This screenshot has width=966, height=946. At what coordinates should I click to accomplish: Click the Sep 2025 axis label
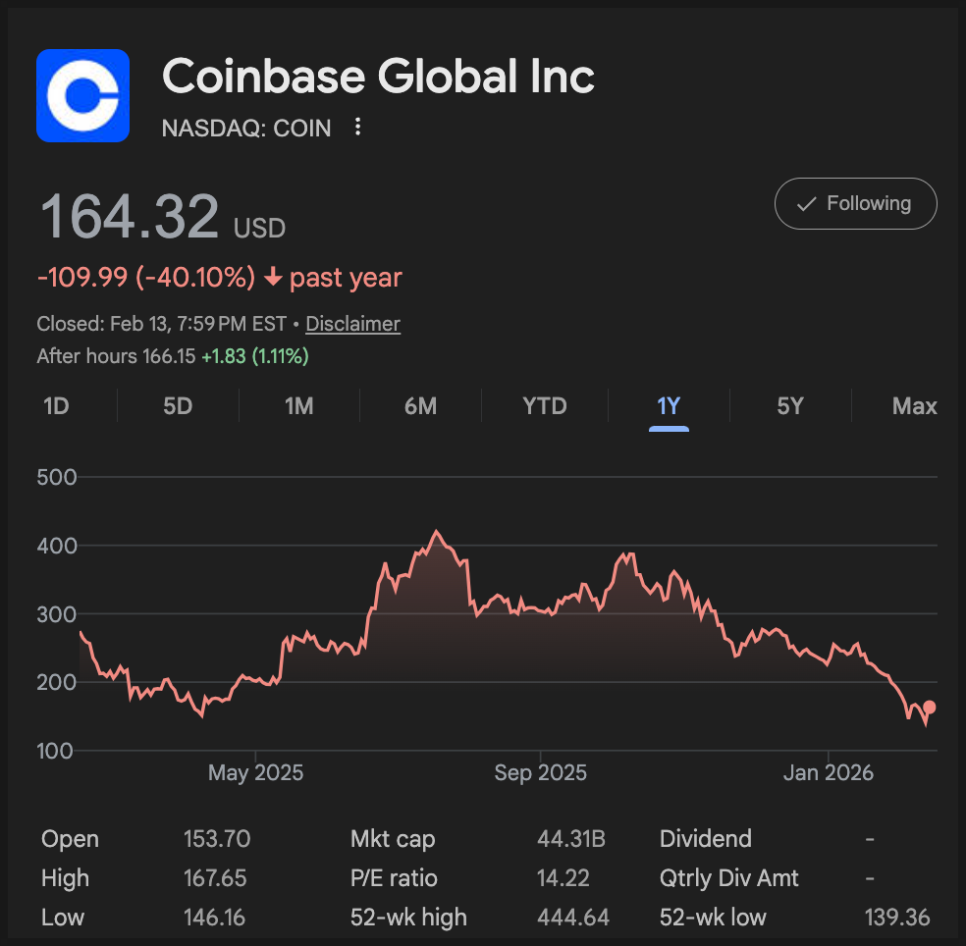point(540,773)
